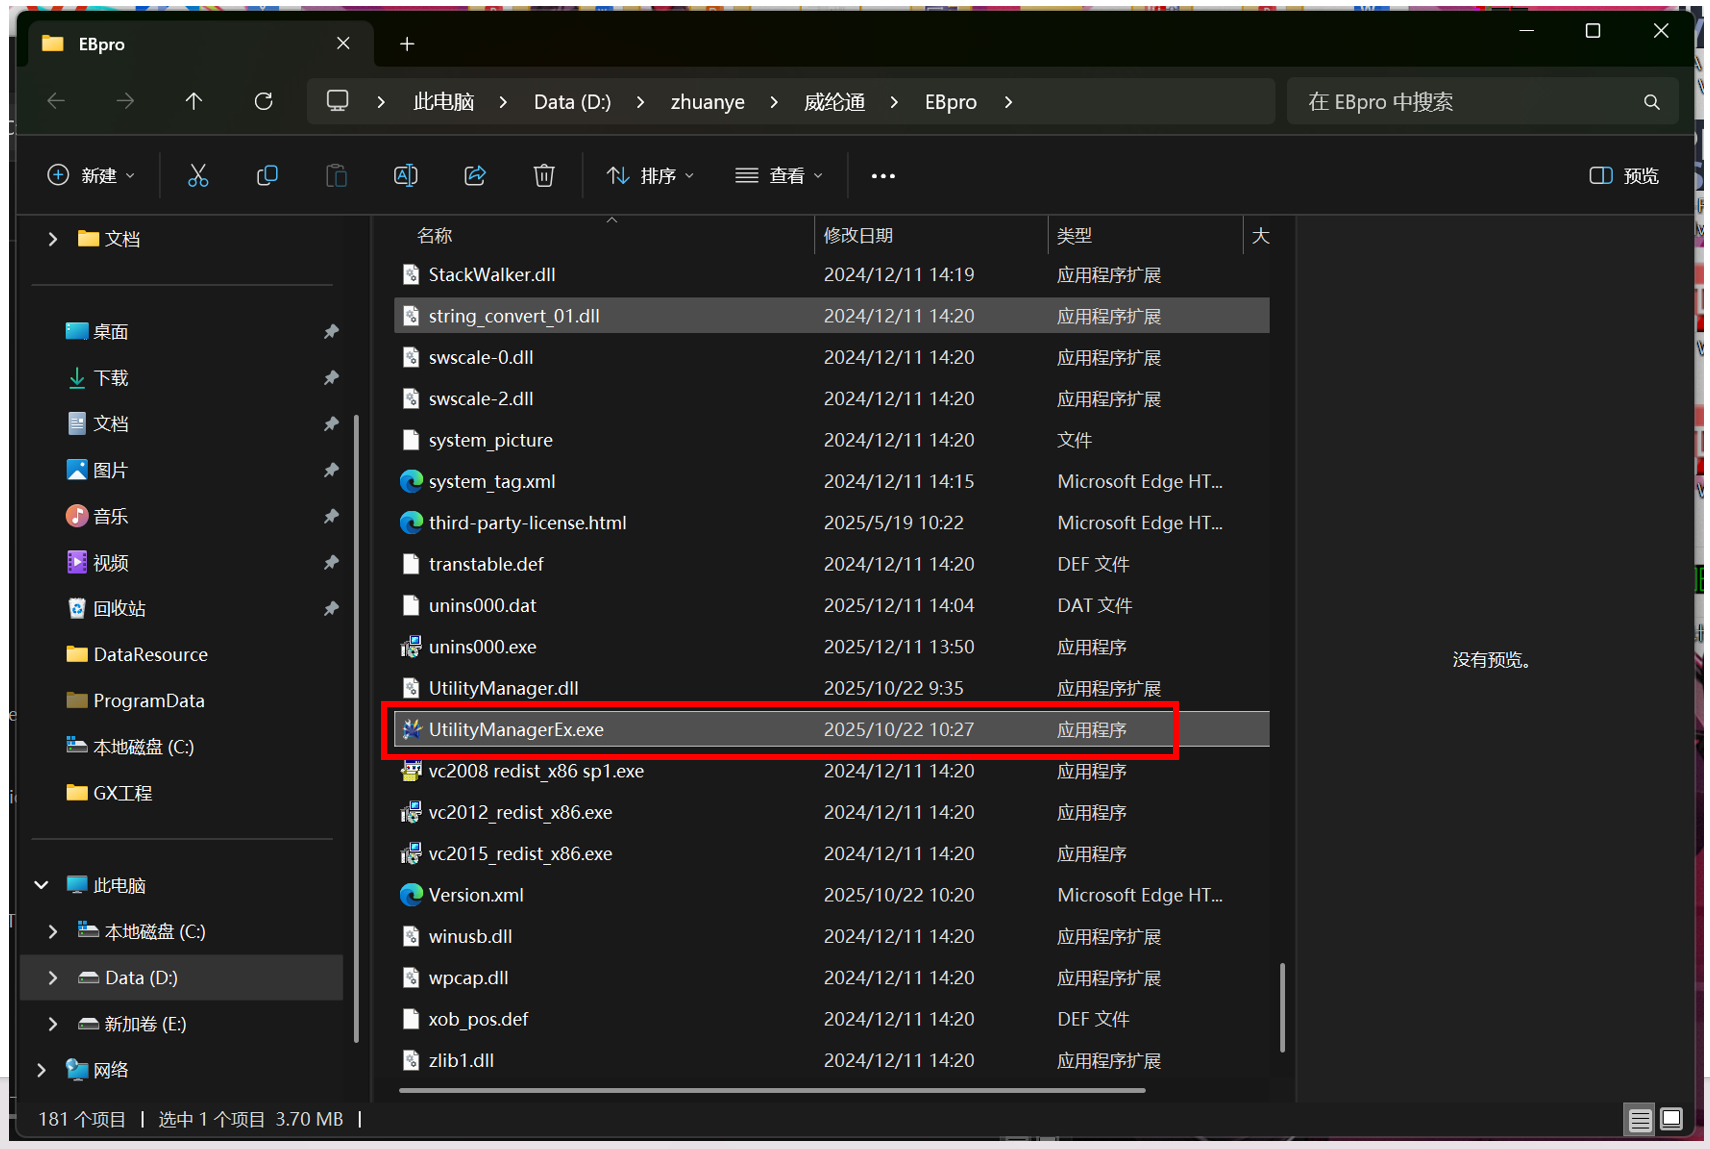Close the EBpro tab
Image resolution: width=1710 pixels, height=1149 pixels.
coord(343,43)
